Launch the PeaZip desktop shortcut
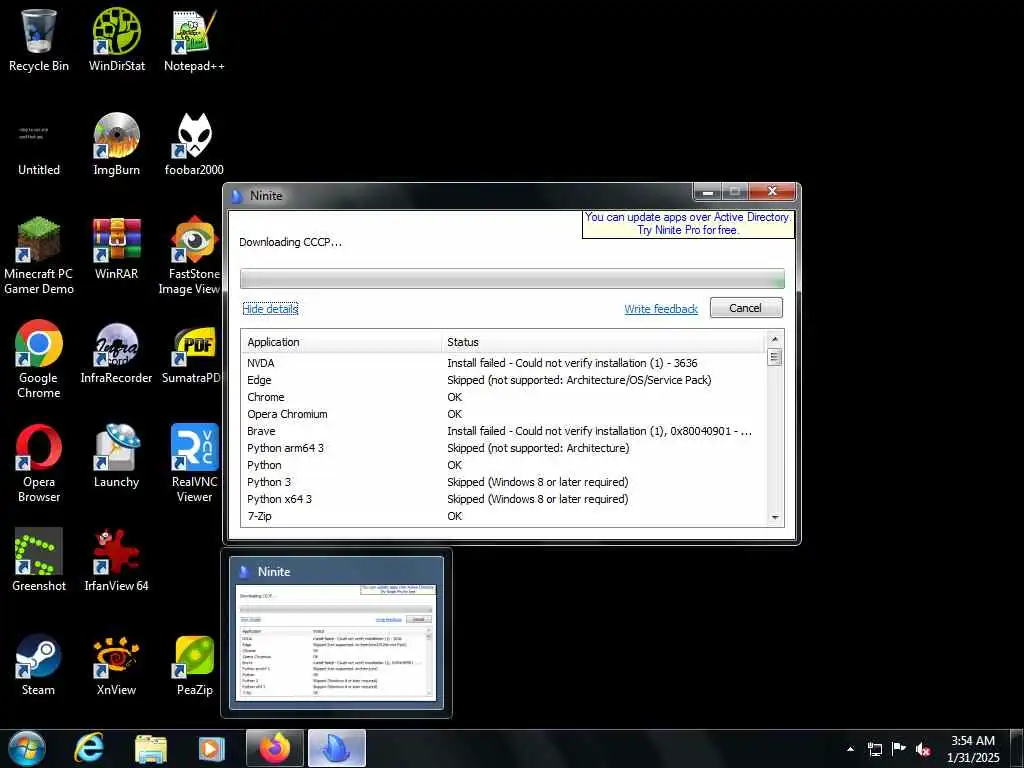 (x=194, y=665)
